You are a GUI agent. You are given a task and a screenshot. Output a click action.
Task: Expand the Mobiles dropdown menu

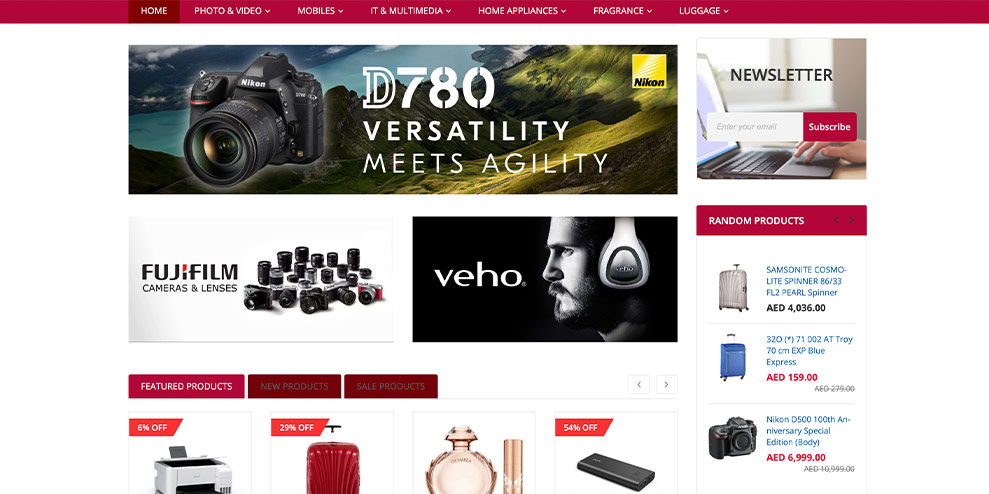pyautogui.click(x=320, y=11)
